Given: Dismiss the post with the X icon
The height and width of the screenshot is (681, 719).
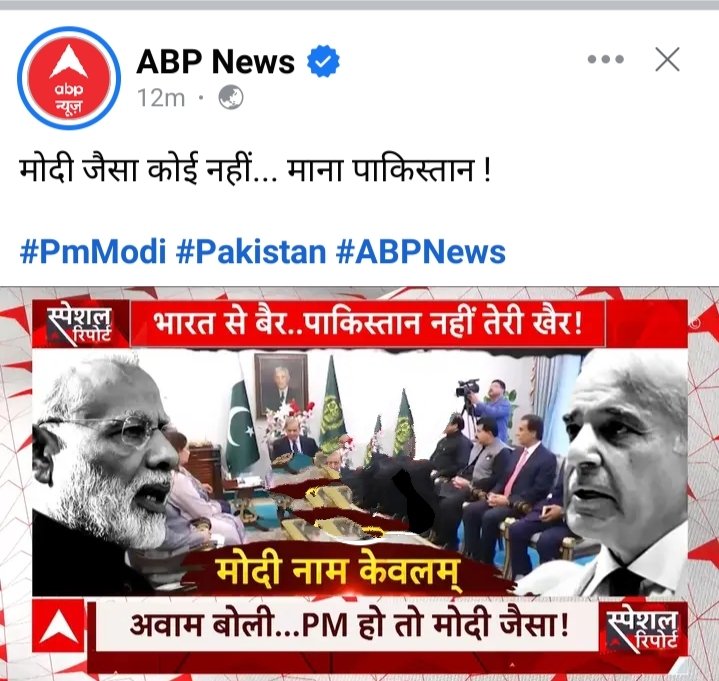Looking at the screenshot, I should (x=667, y=59).
